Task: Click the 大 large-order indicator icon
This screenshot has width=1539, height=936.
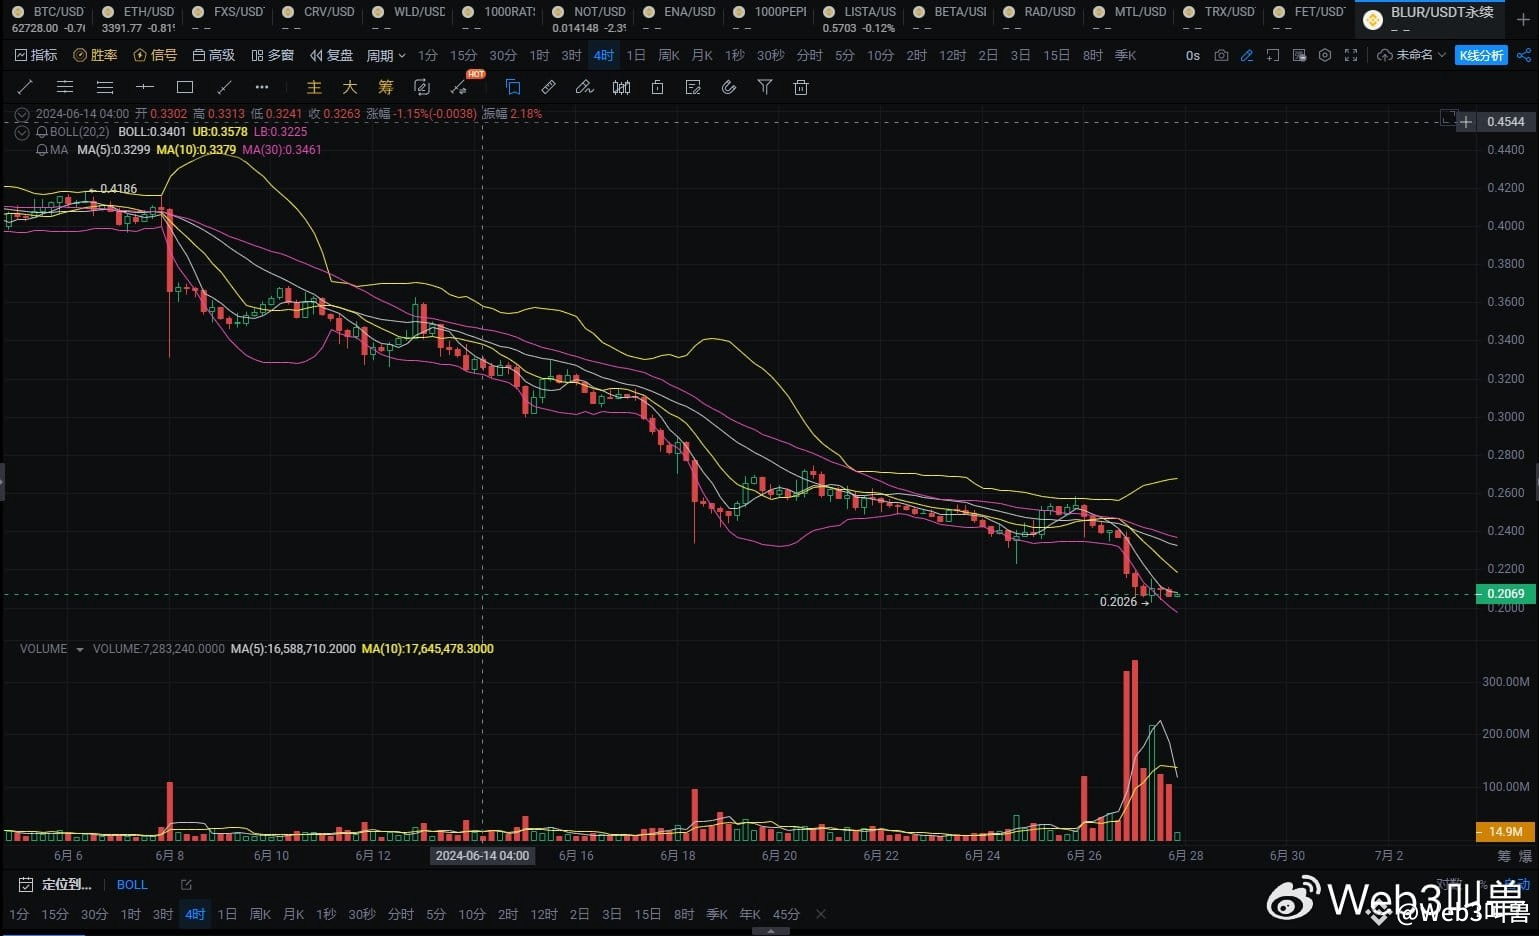Action: 350,87
